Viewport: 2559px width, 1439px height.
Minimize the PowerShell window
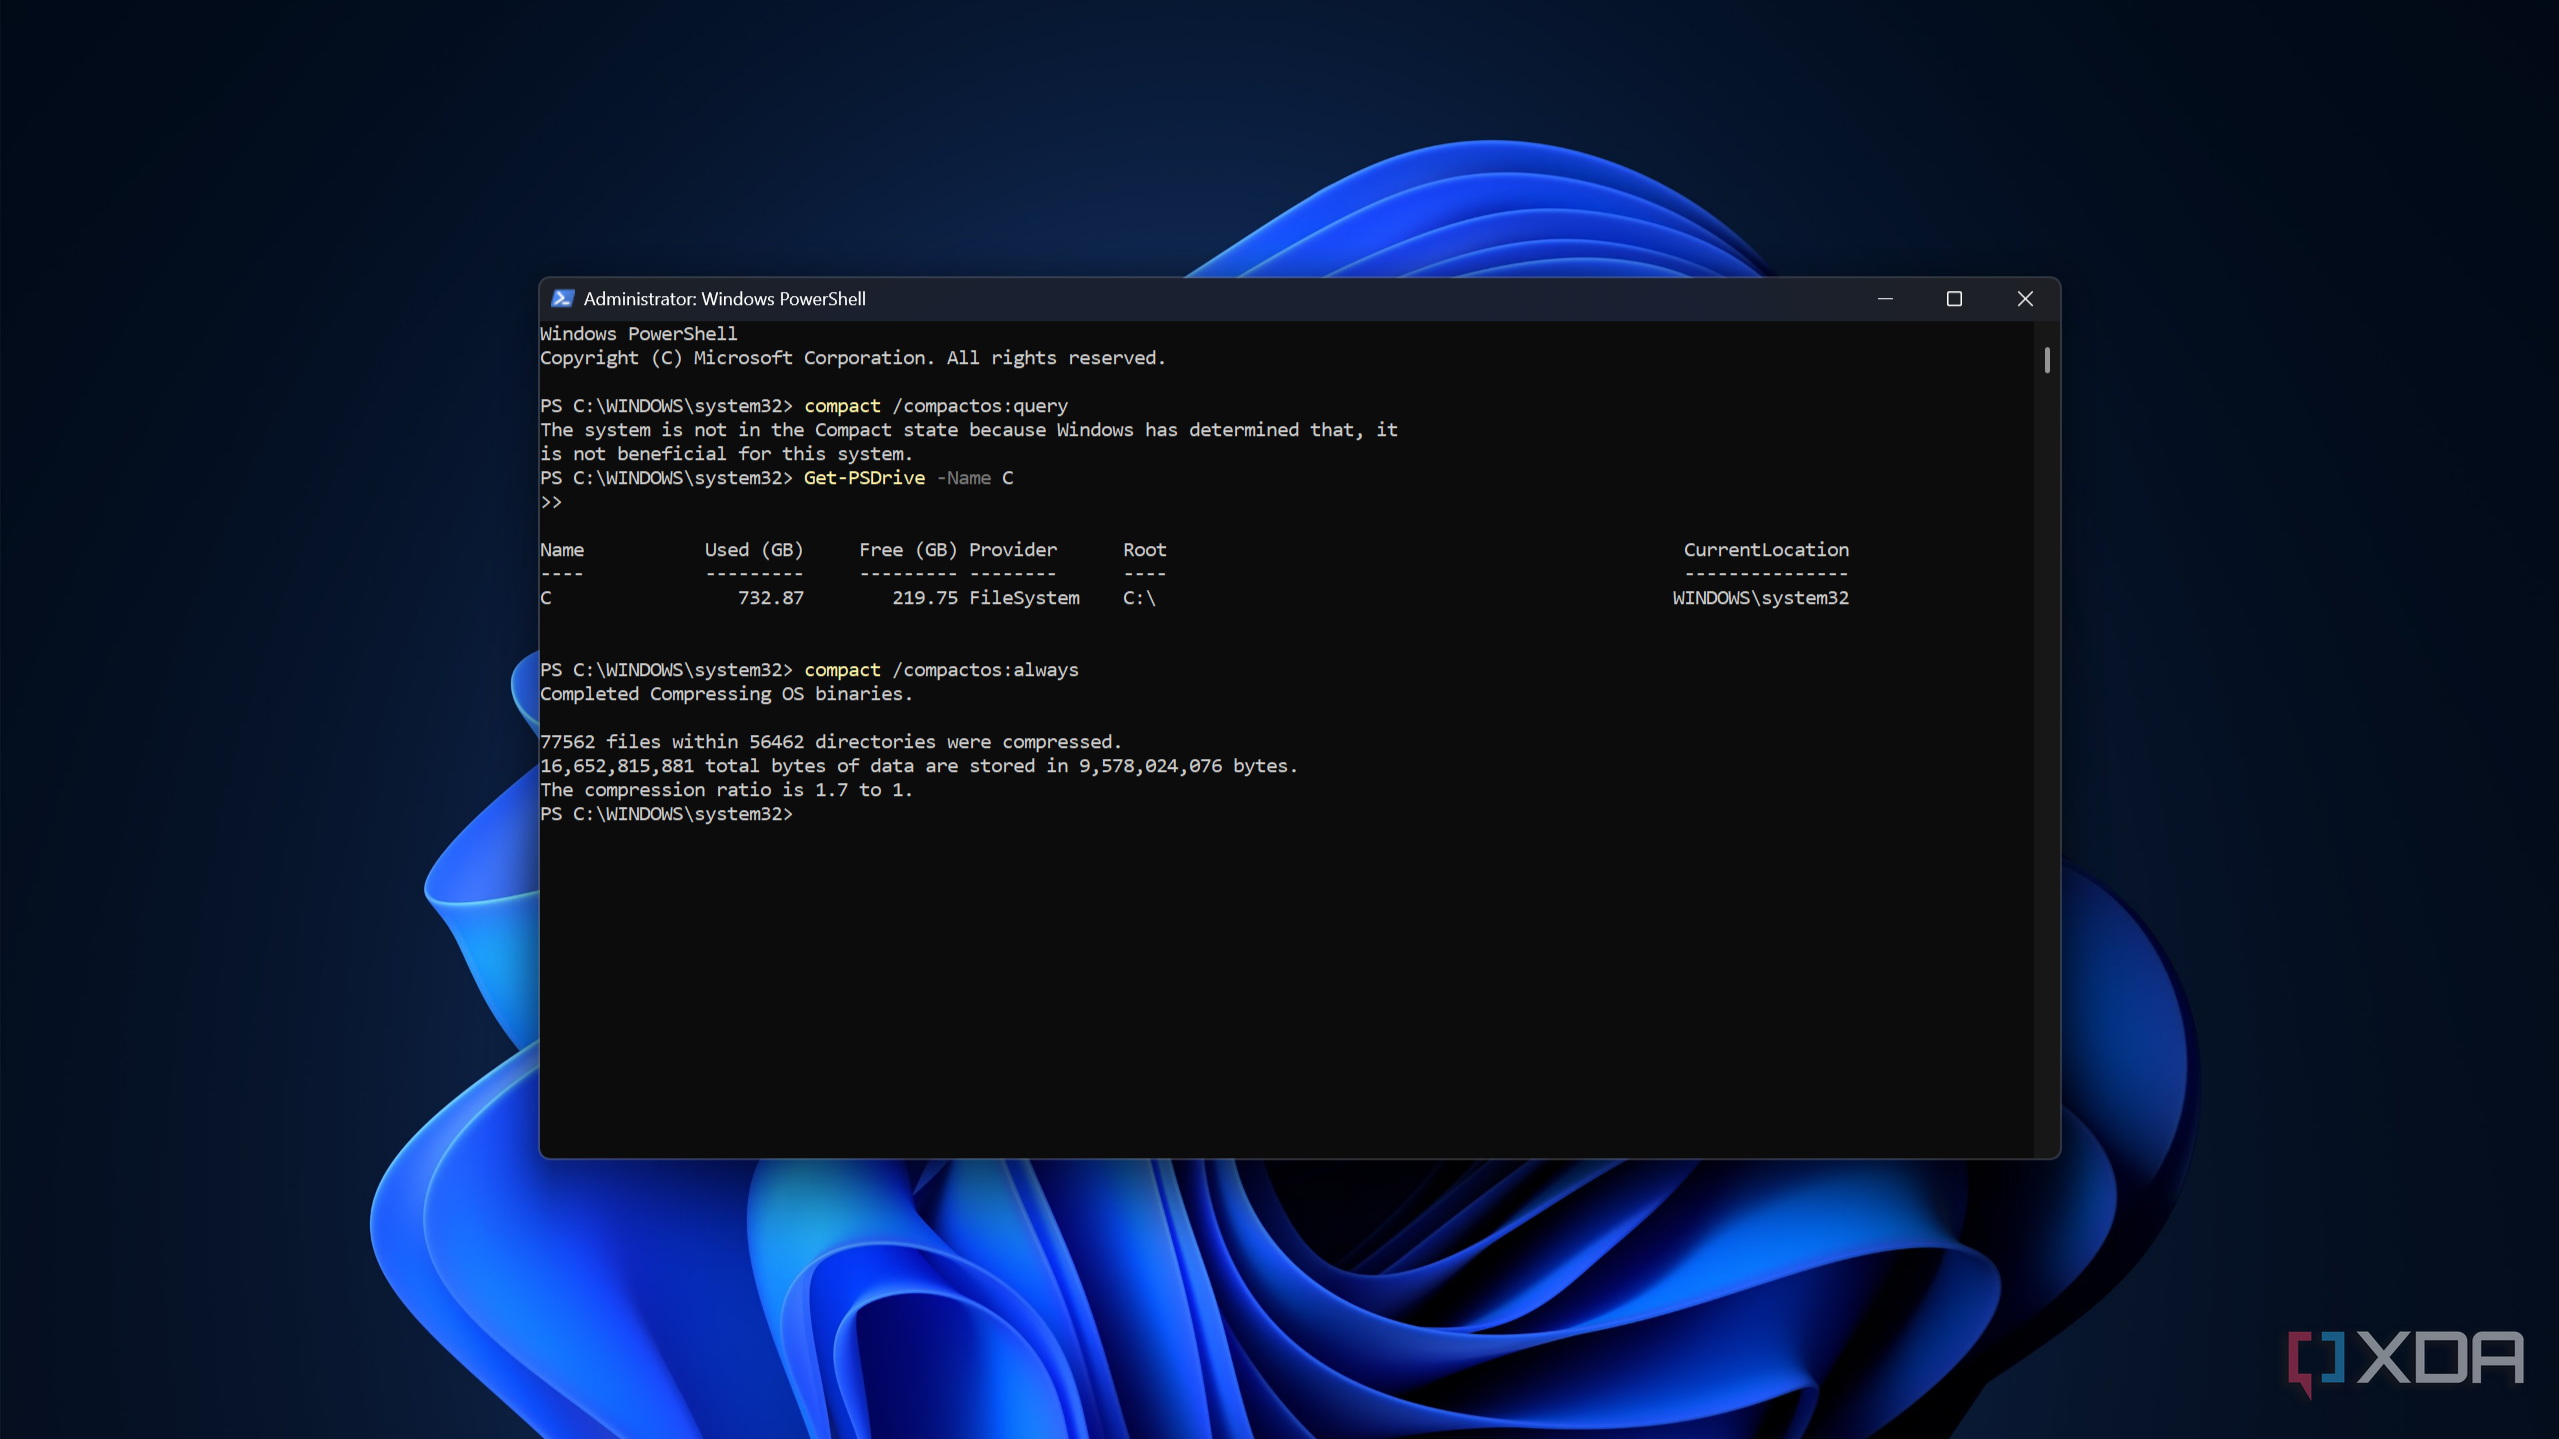coord(1885,299)
